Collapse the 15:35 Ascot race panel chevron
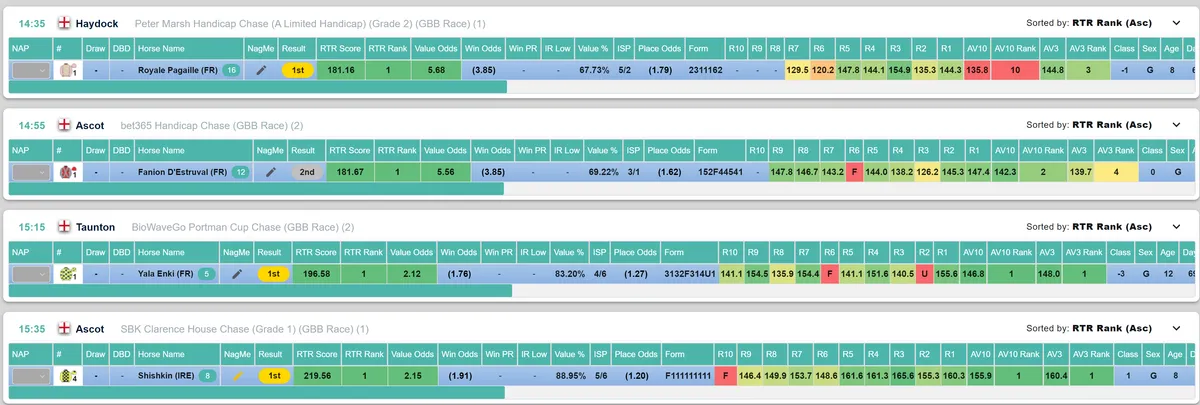Viewport: 1200px width, 405px height. pyautogui.click(x=1176, y=329)
